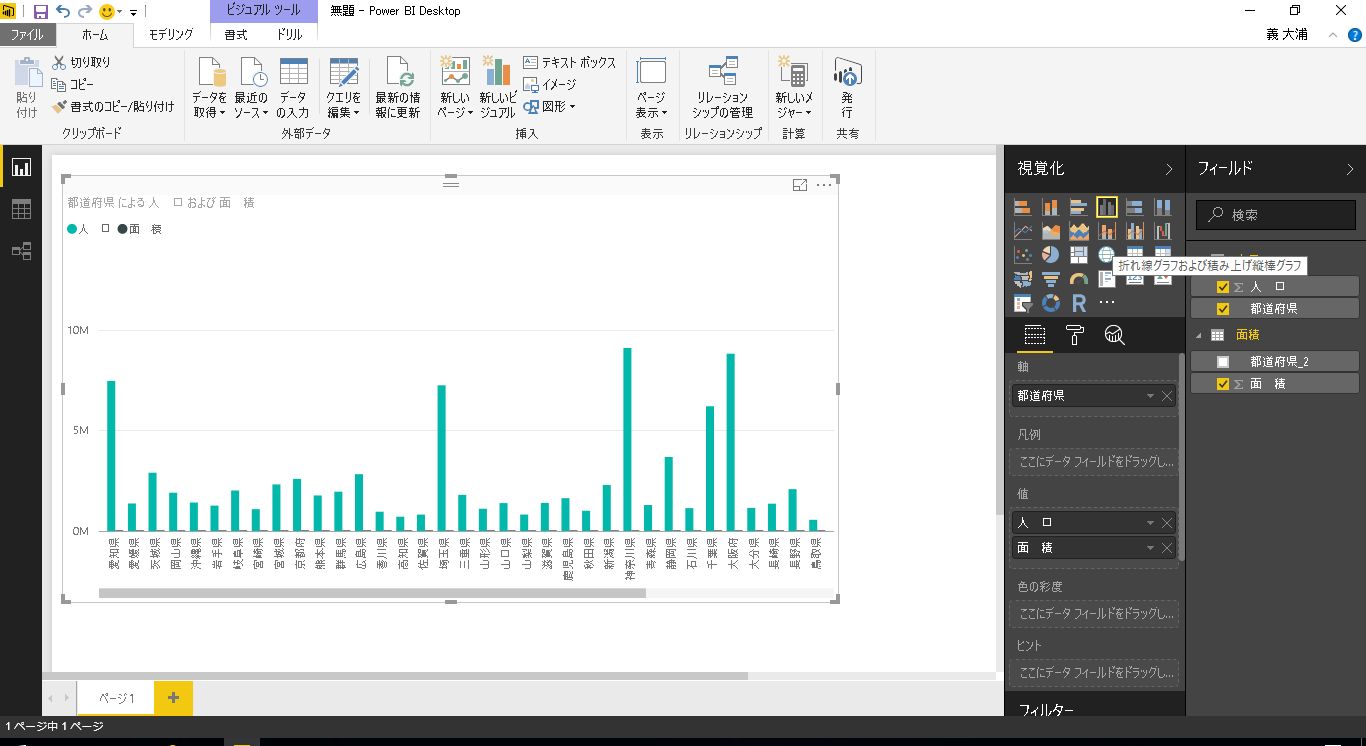The image size is (1366, 746).
Task: Select the highlighted clustered column chart visual
Action: tap(1106, 207)
